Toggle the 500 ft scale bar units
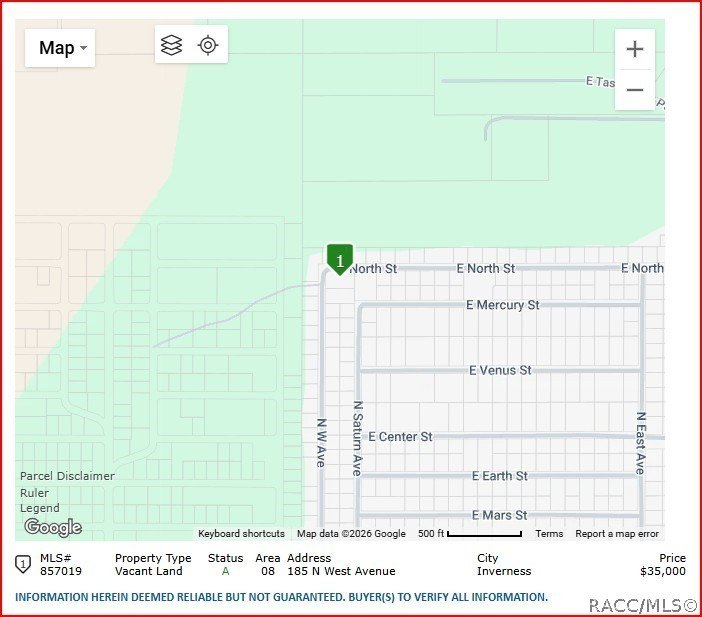 pos(470,534)
